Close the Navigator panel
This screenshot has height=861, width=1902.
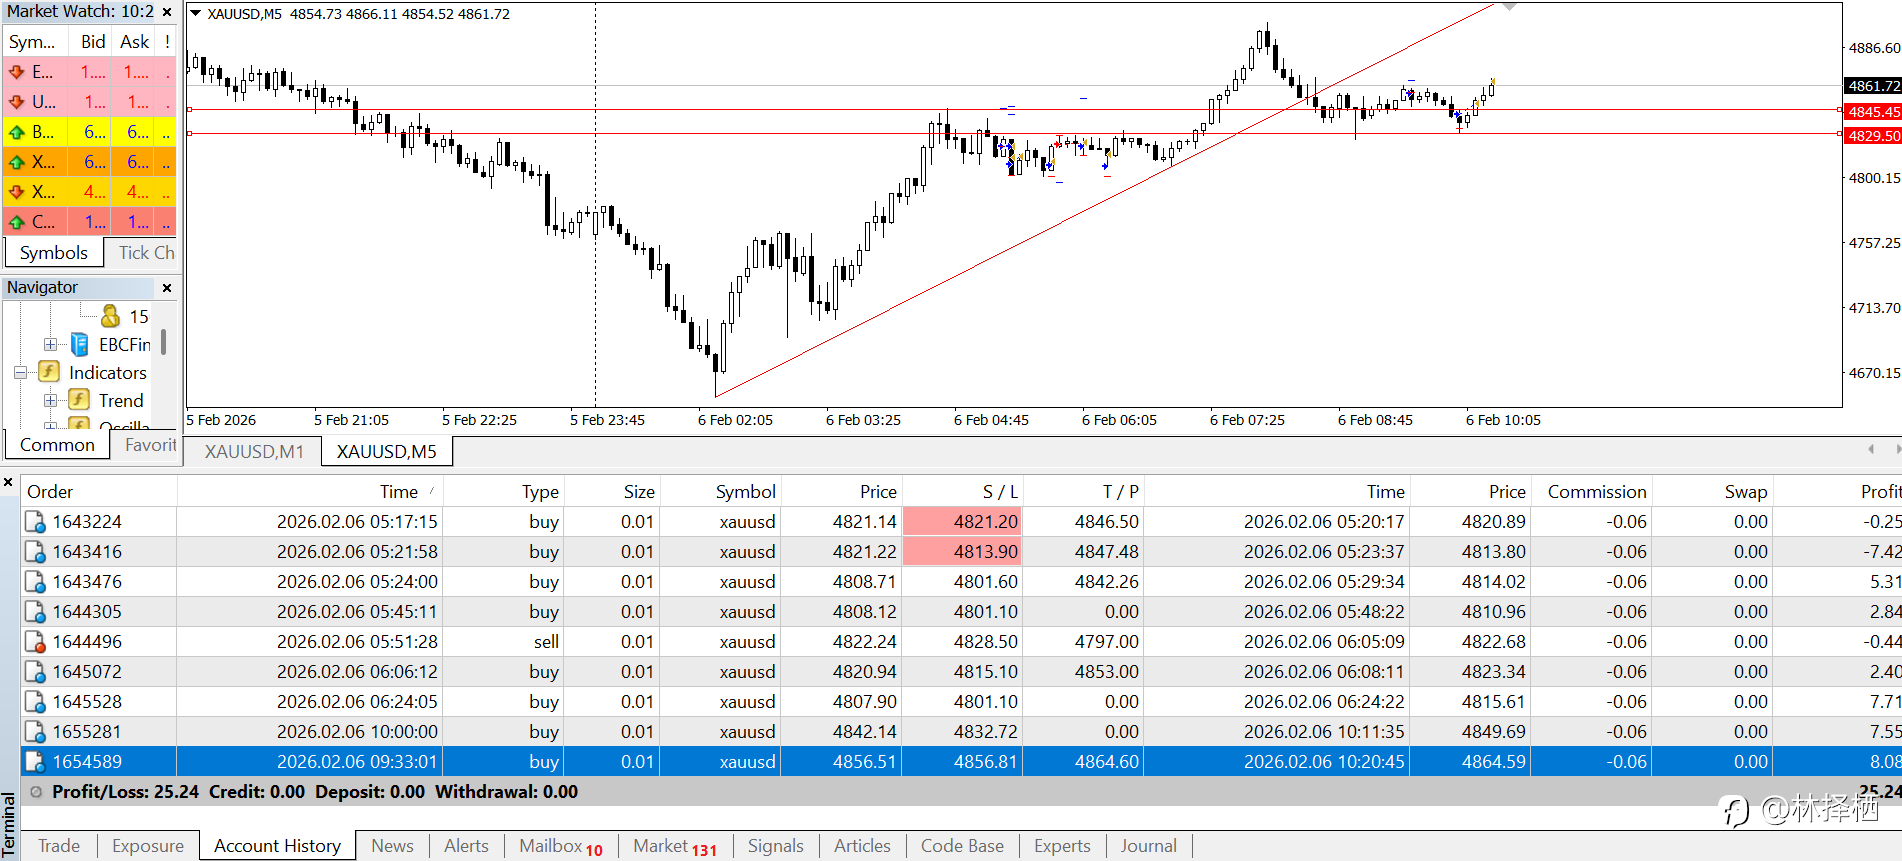(167, 288)
